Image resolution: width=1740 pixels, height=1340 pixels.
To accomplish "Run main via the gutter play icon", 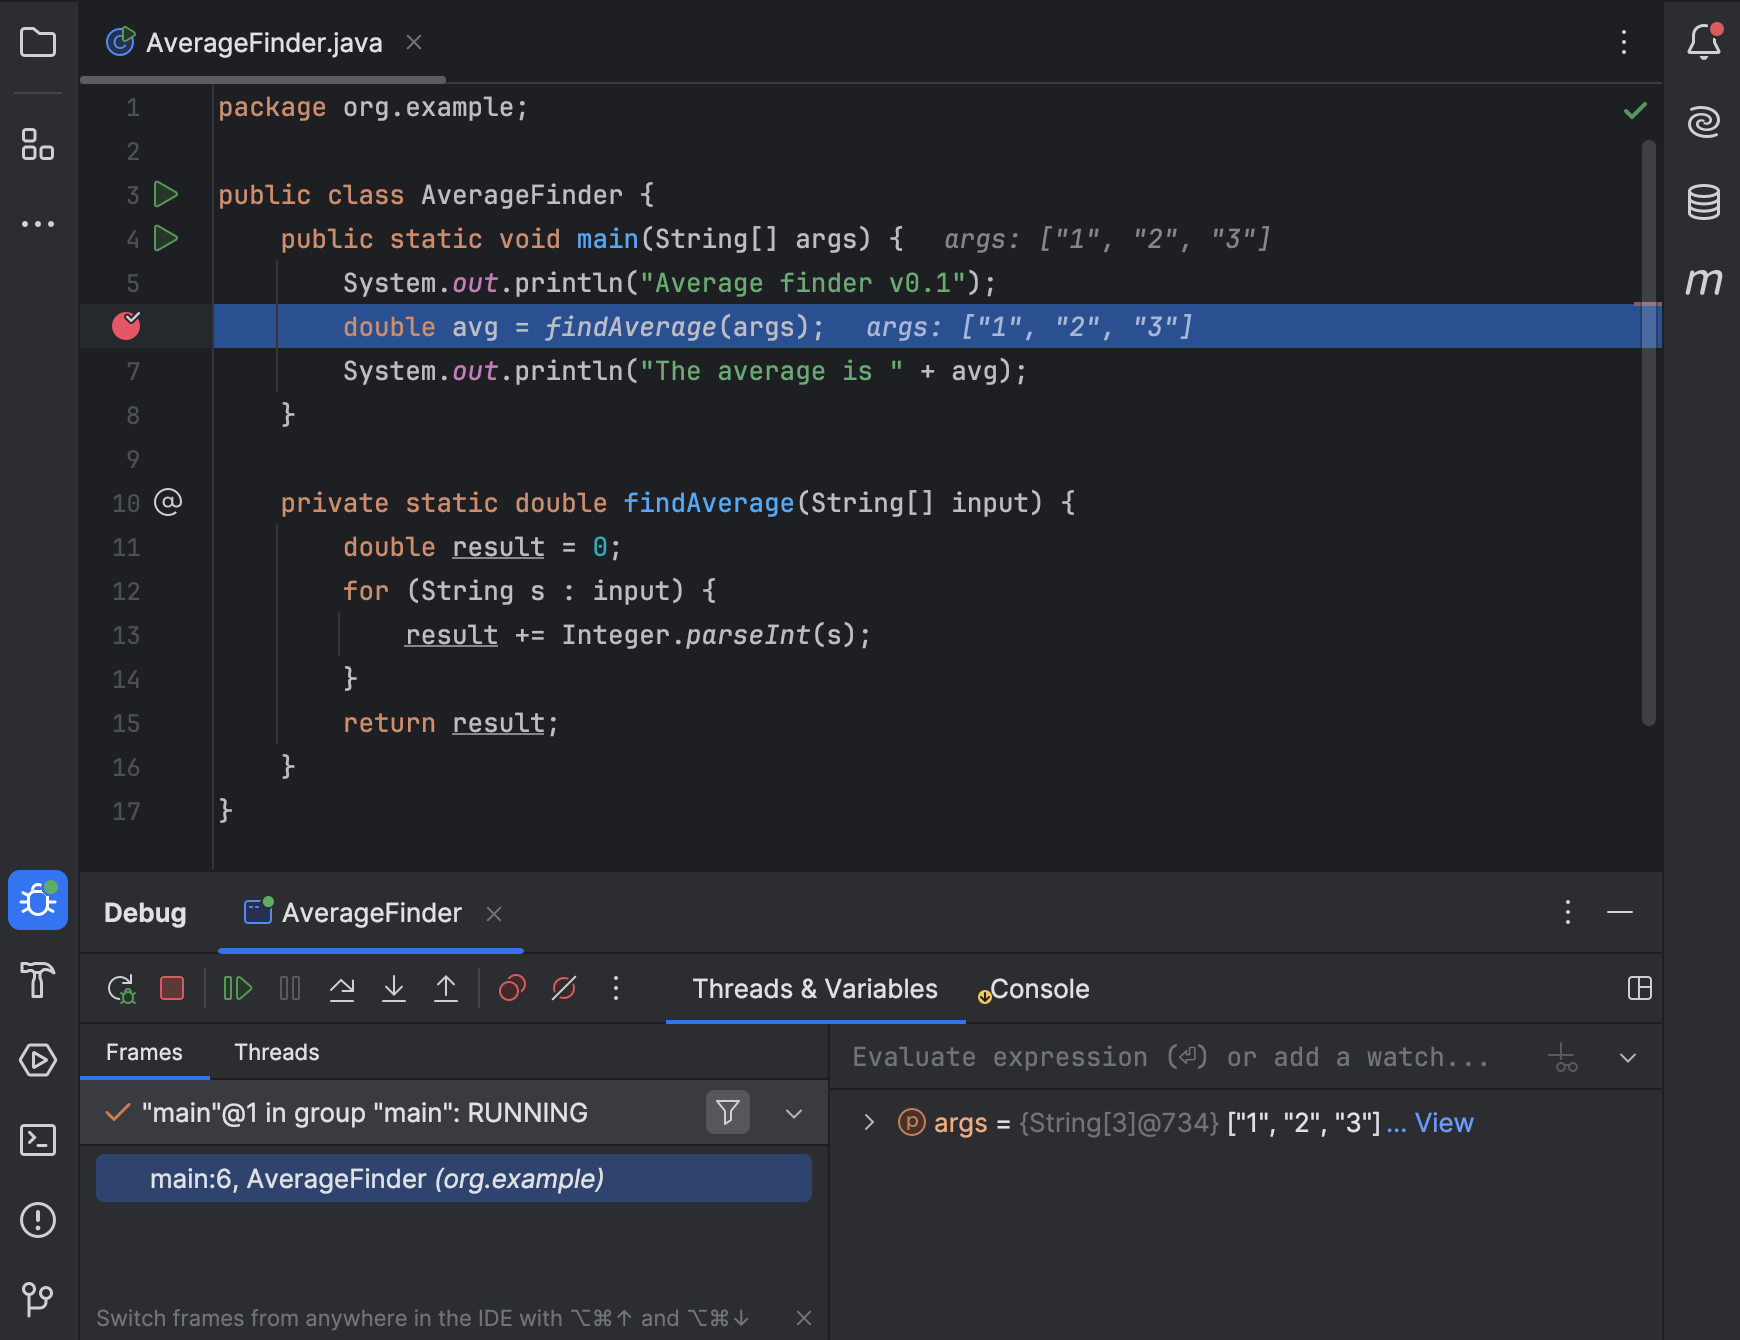I will pos(166,239).
